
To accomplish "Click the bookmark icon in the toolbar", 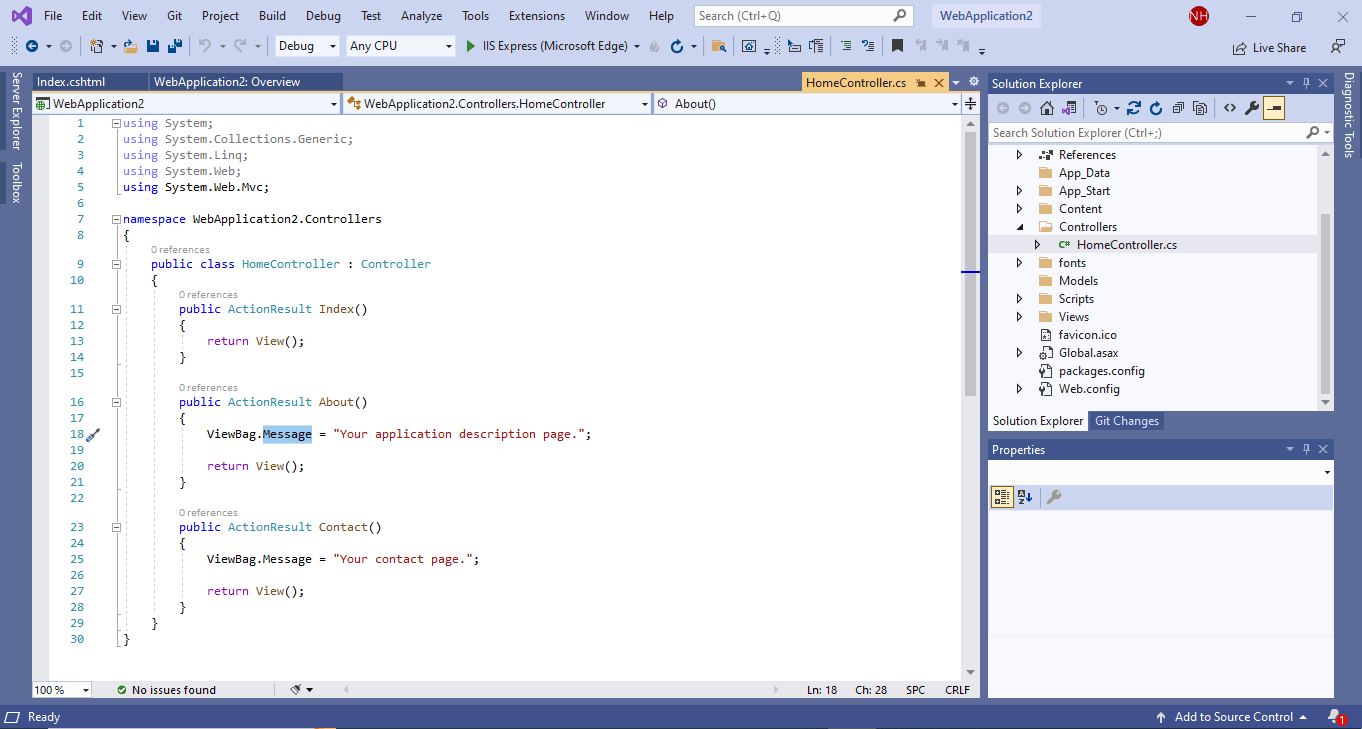I will [897, 46].
